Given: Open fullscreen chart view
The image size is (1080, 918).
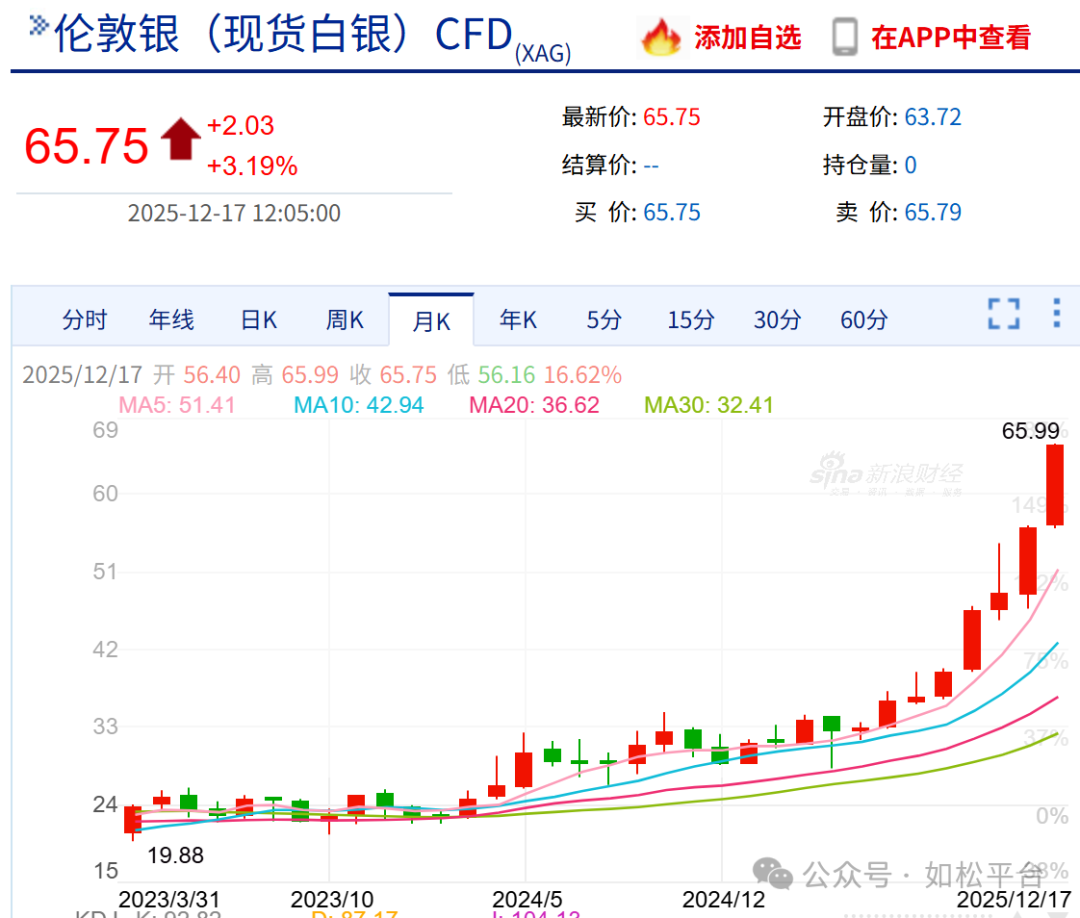Looking at the screenshot, I should [1003, 314].
